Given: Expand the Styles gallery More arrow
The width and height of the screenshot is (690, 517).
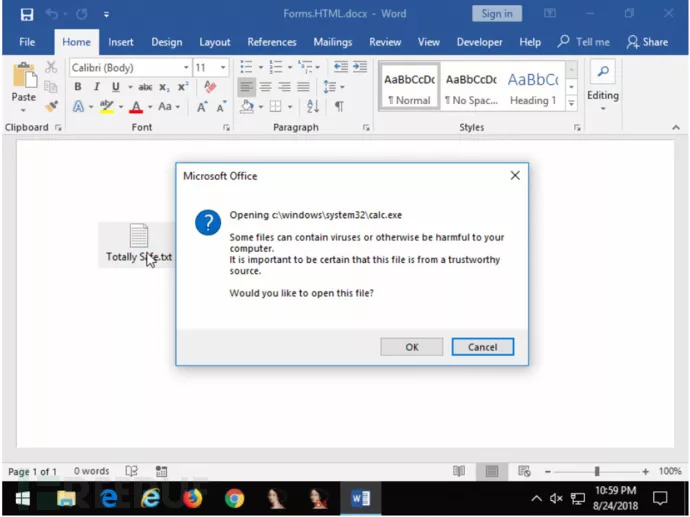Looking at the screenshot, I should [x=571, y=103].
